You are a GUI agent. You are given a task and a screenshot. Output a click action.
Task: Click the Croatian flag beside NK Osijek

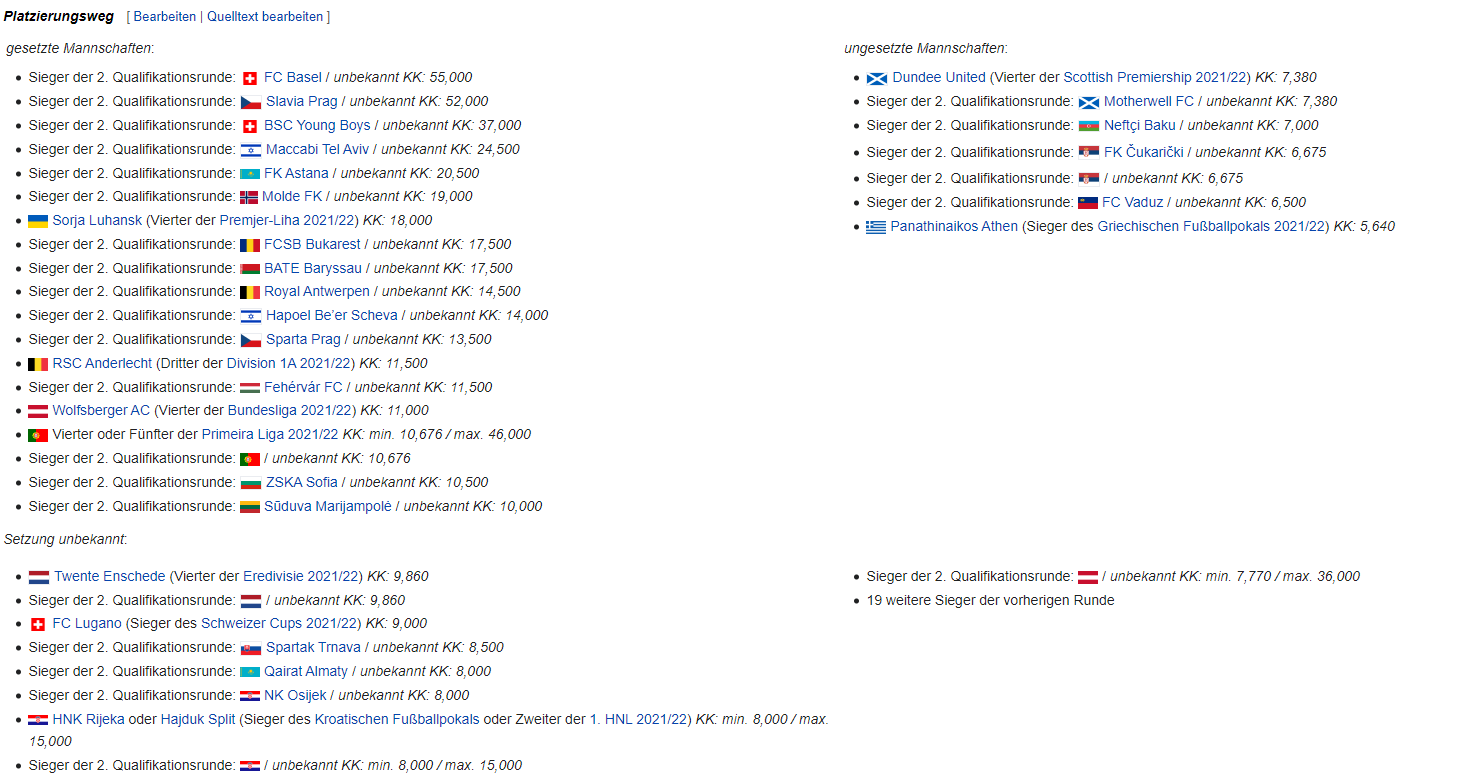pyautogui.click(x=250, y=696)
